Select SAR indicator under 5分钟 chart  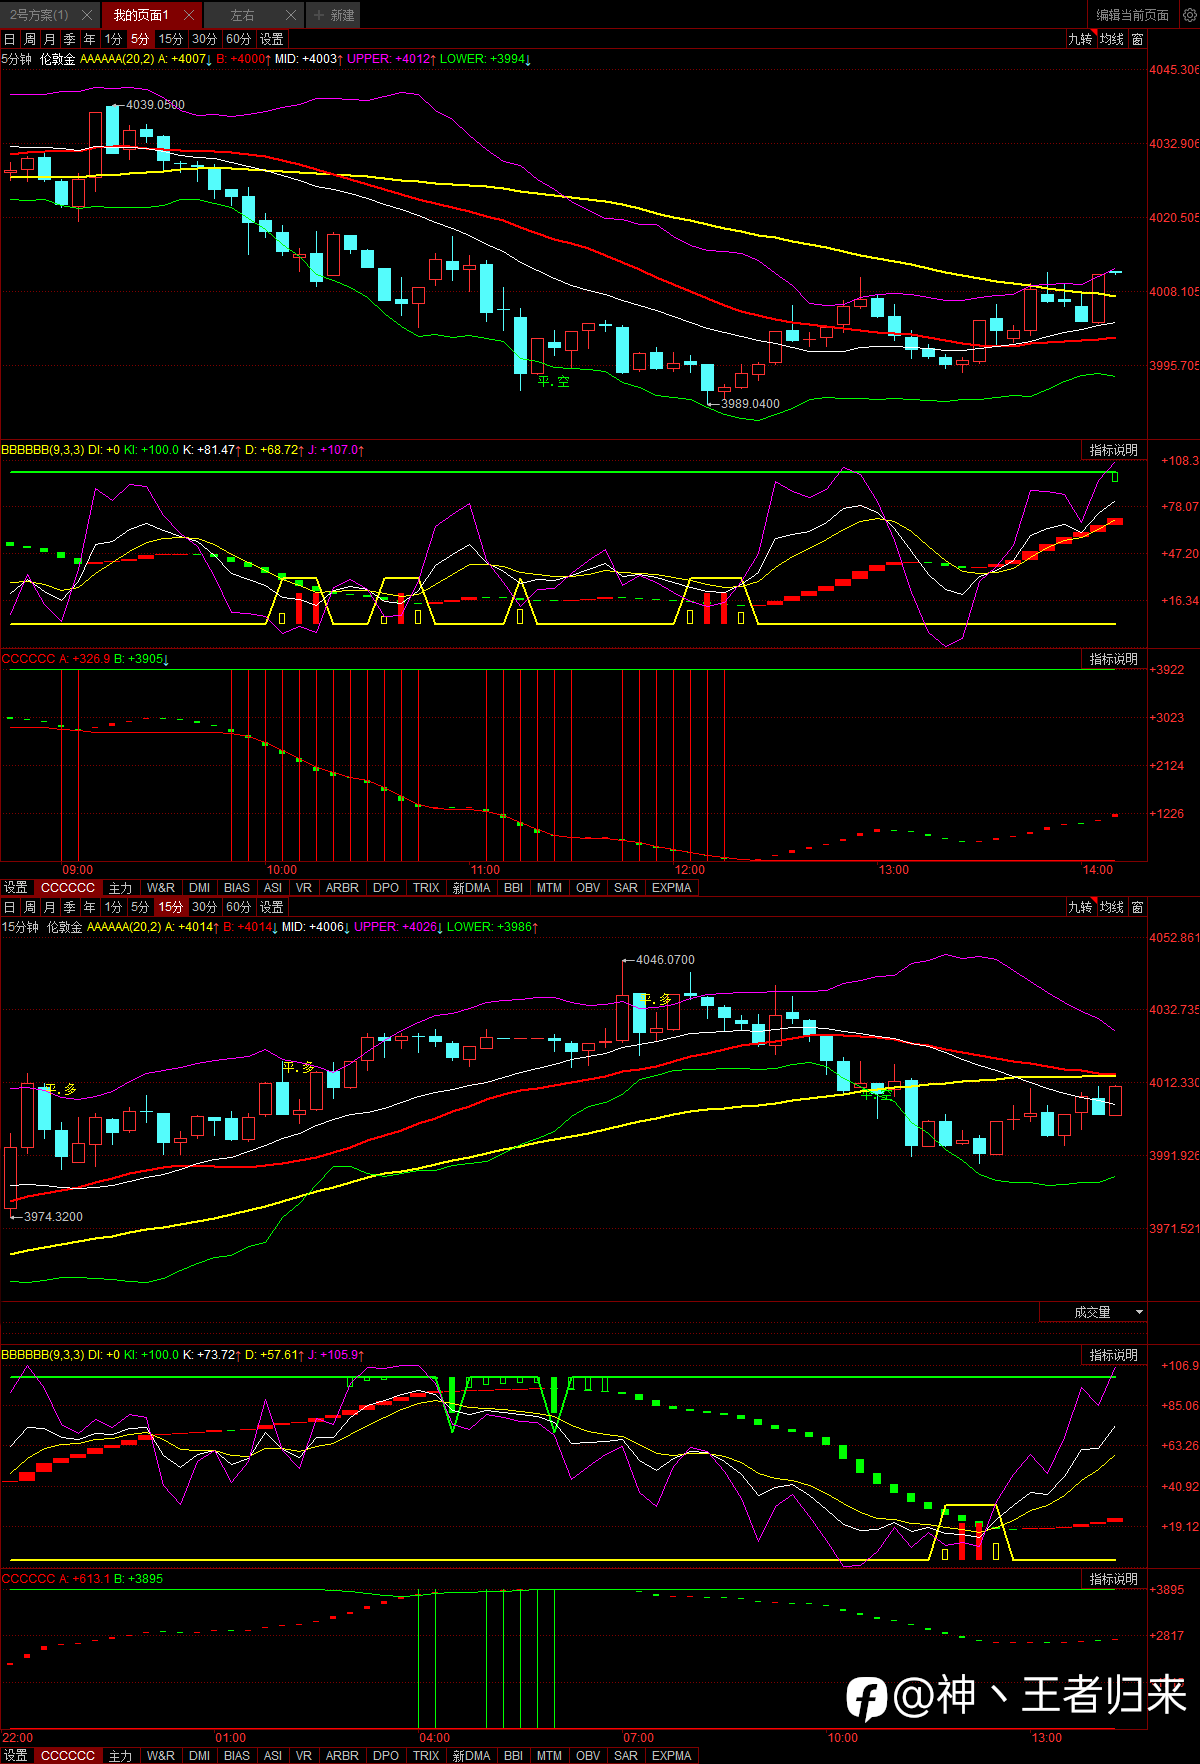(626, 888)
